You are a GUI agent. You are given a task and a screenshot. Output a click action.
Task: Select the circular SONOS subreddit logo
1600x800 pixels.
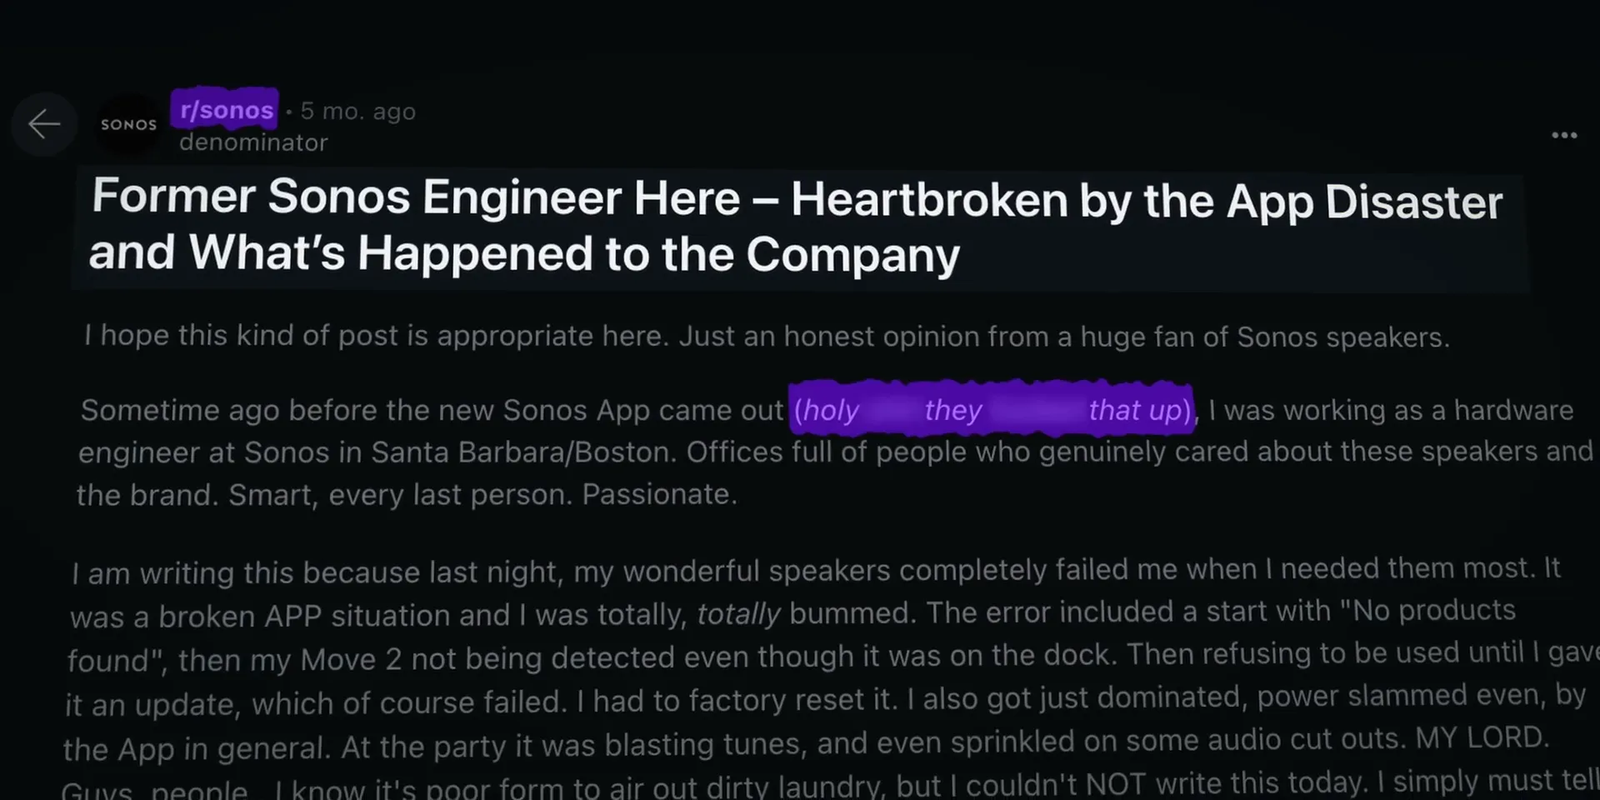(x=128, y=124)
